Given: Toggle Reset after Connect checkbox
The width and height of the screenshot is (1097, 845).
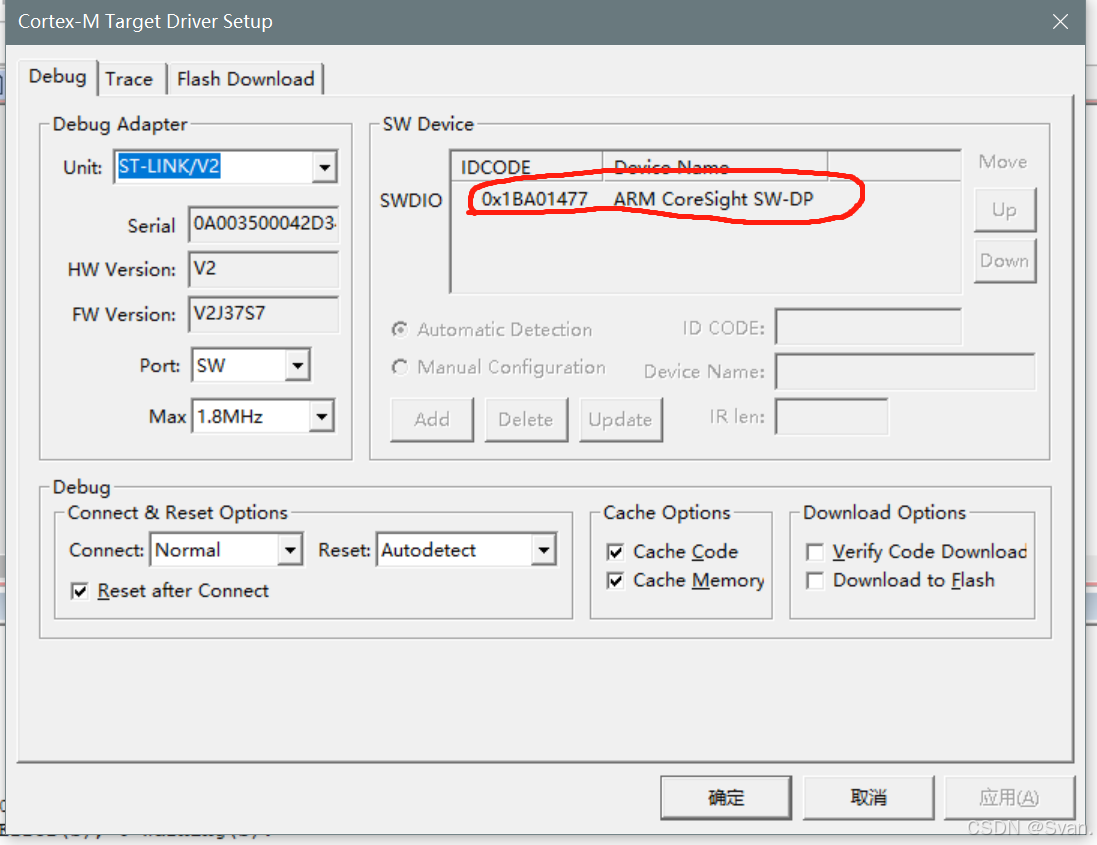Looking at the screenshot, I should click(x=80, y=592).
